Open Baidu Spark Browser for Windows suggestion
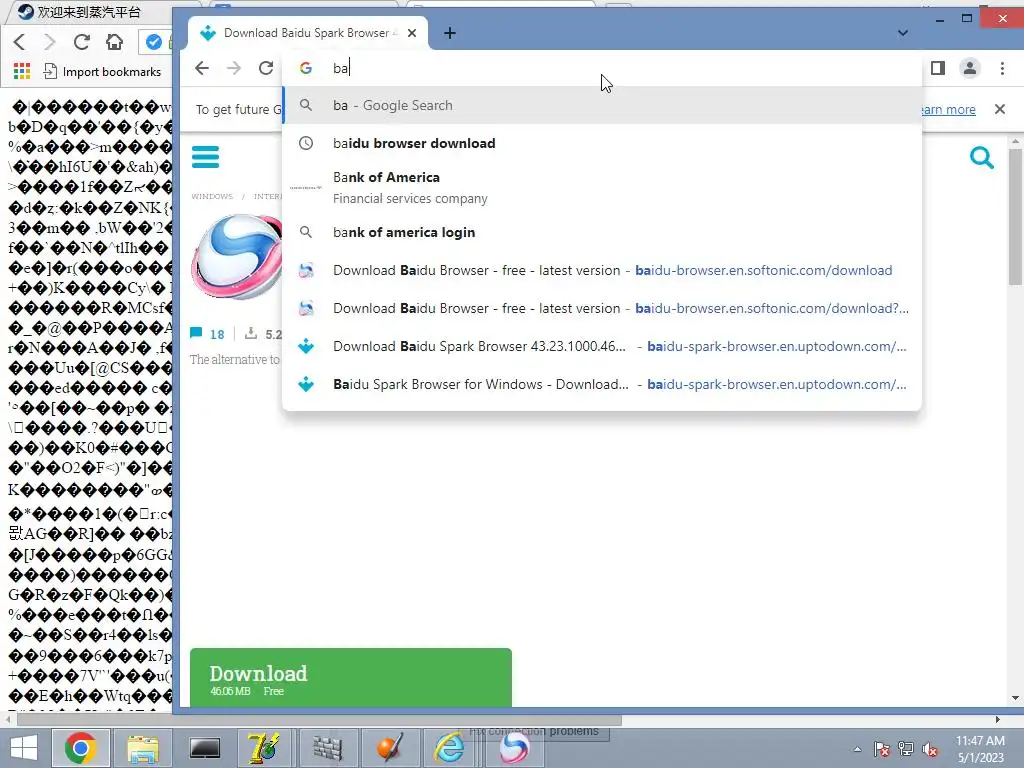 pos(602,384)
